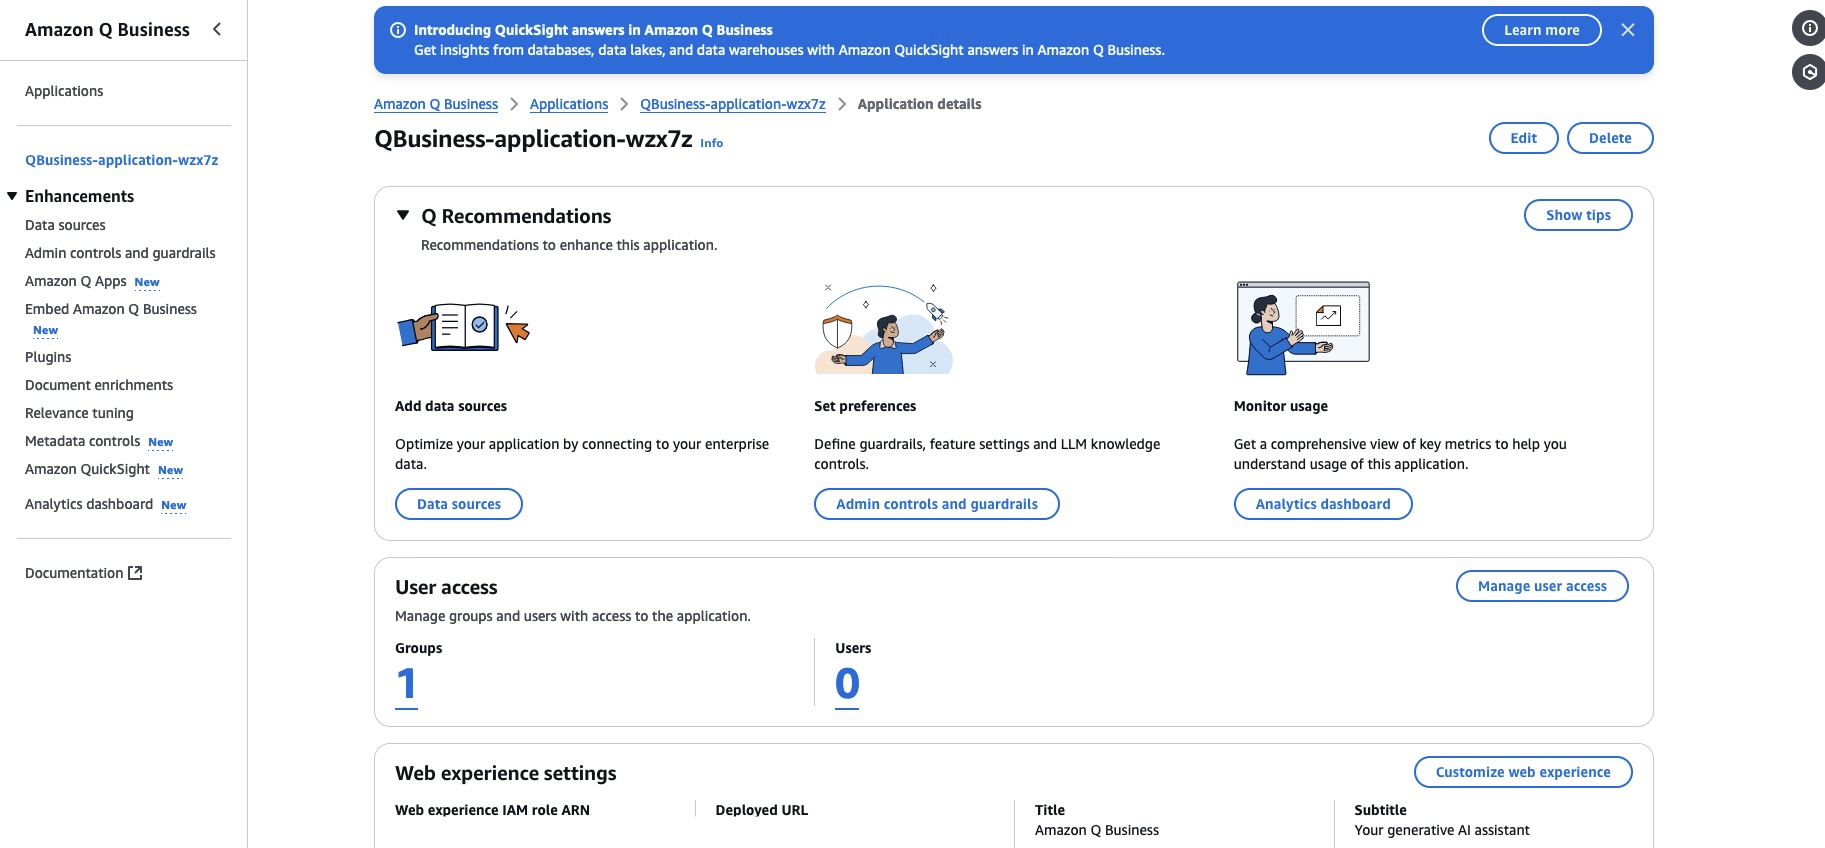The width and height of the screenshot is (1825, 848).
Task: Open Documentation external link icon
Action: [135, 573]
